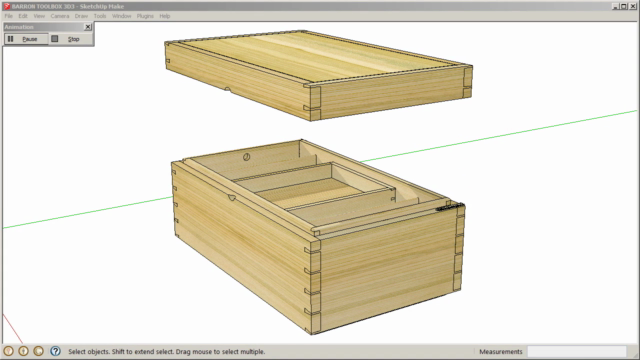Click in the Measurements input box
Screen dimensions: 640x360
pos(577,351)
